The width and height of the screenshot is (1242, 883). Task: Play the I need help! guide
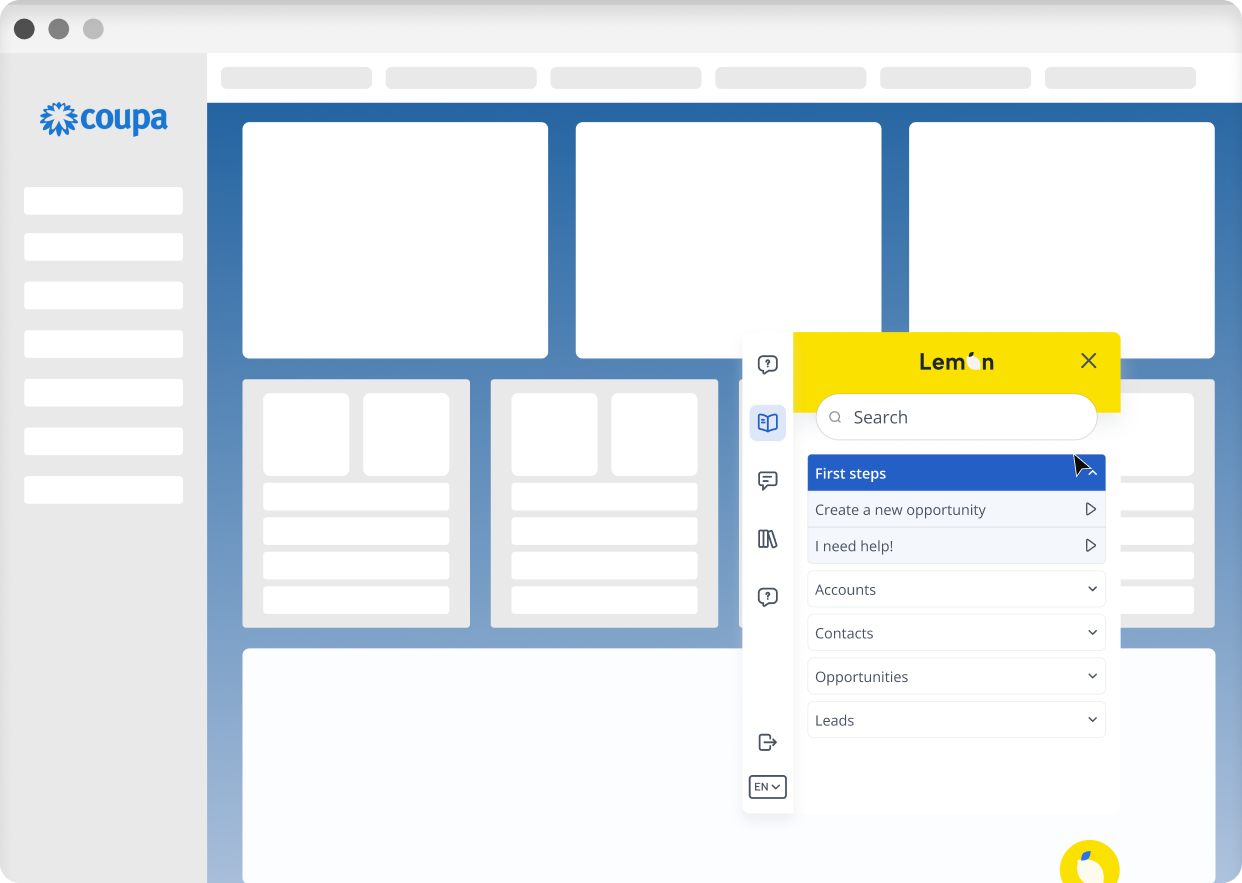[x=1091, y=545]
